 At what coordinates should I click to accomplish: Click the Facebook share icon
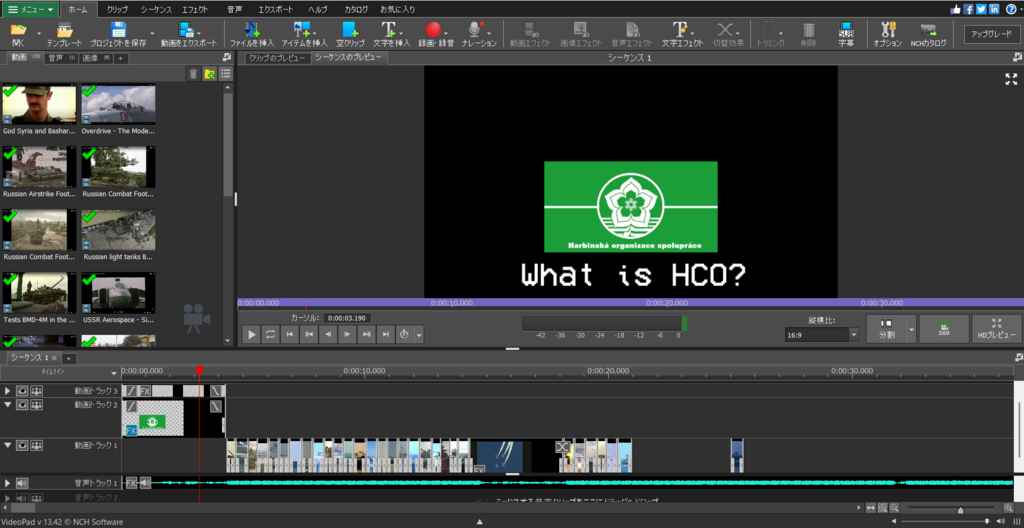(x=968, y=9)
